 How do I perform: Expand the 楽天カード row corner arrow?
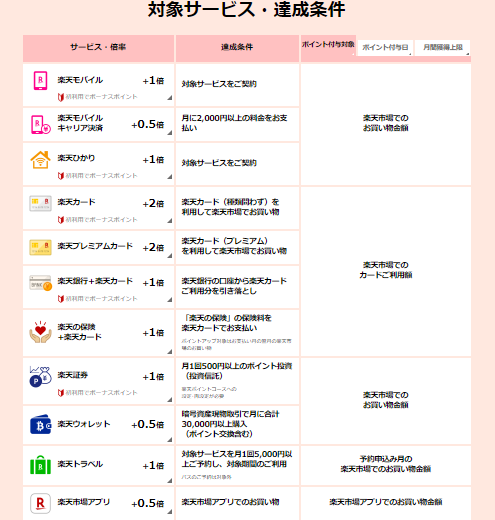[x=170, y=221]
